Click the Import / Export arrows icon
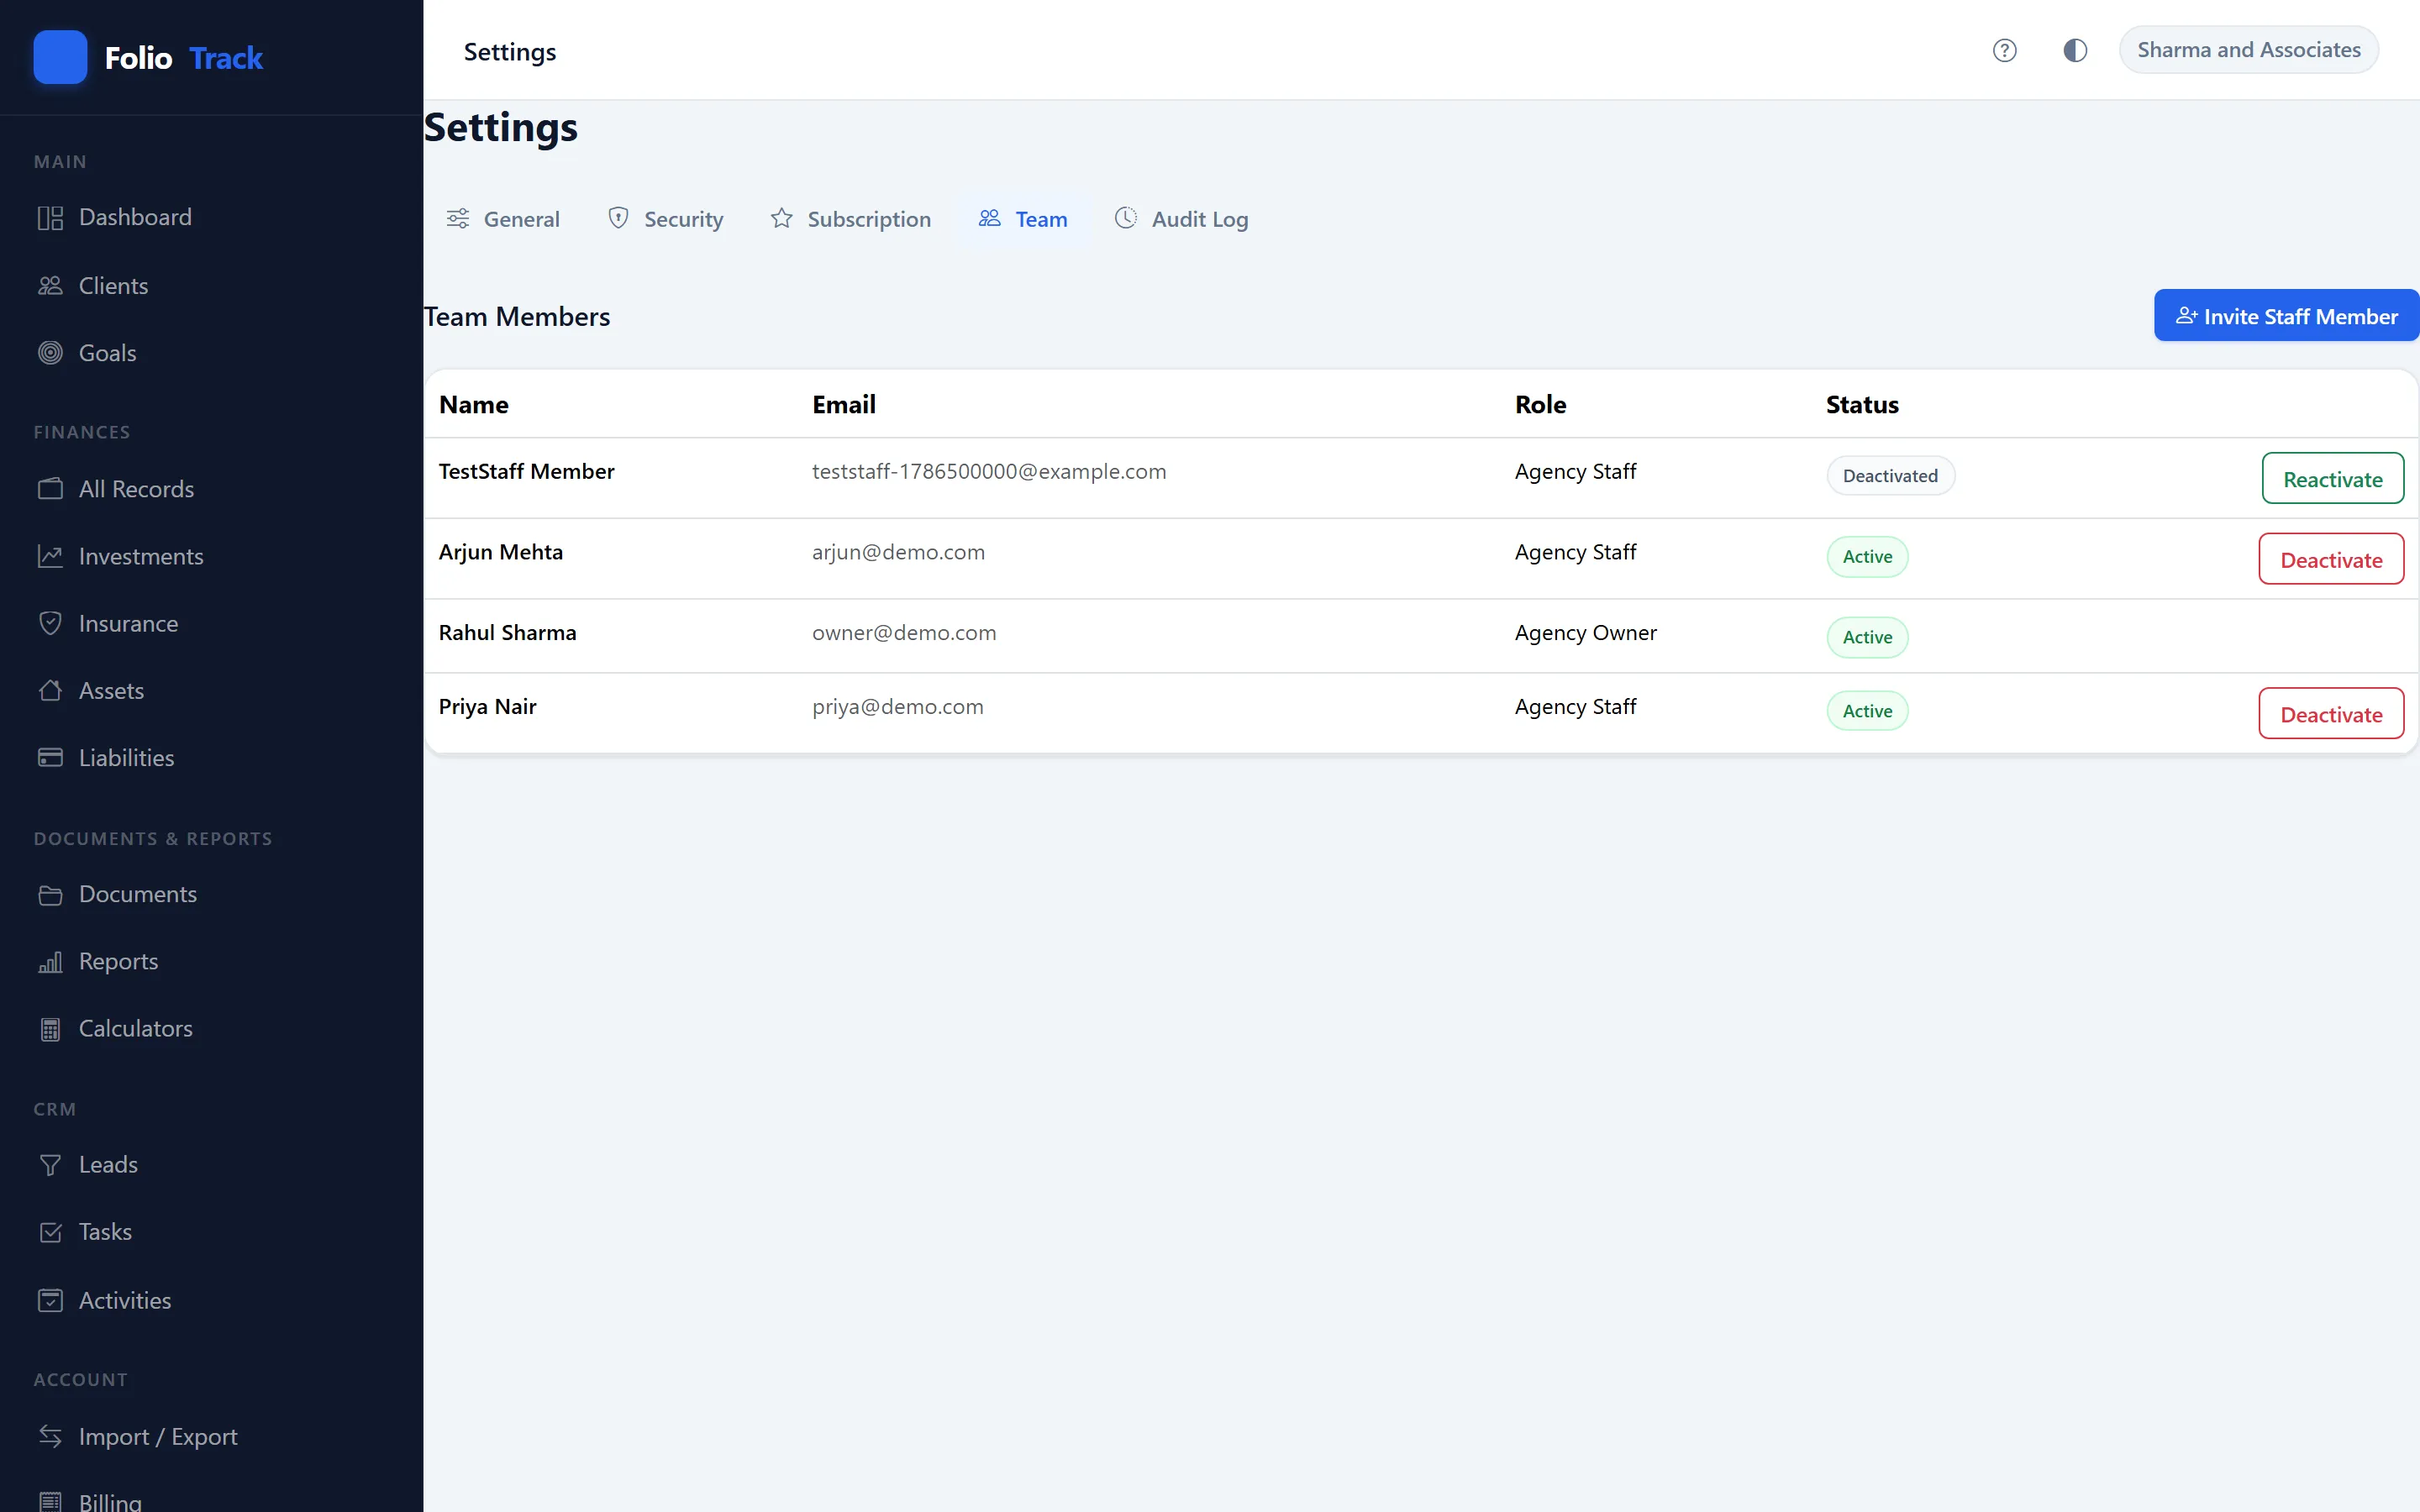Screen dimensions: 2420x1512 pyautogui.click(x=50, y=1436)
